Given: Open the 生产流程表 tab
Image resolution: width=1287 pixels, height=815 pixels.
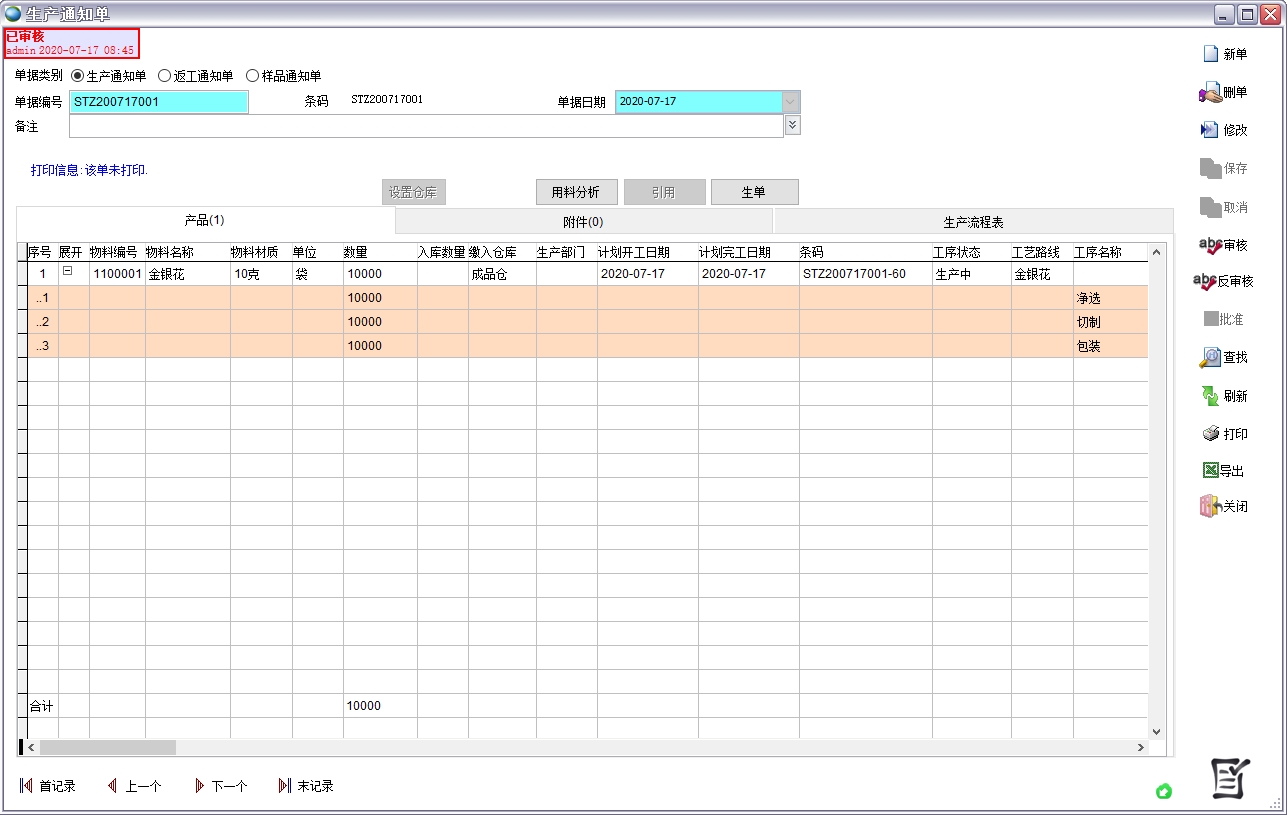Looking at the screenshot, I should click(x=973, y=222).
